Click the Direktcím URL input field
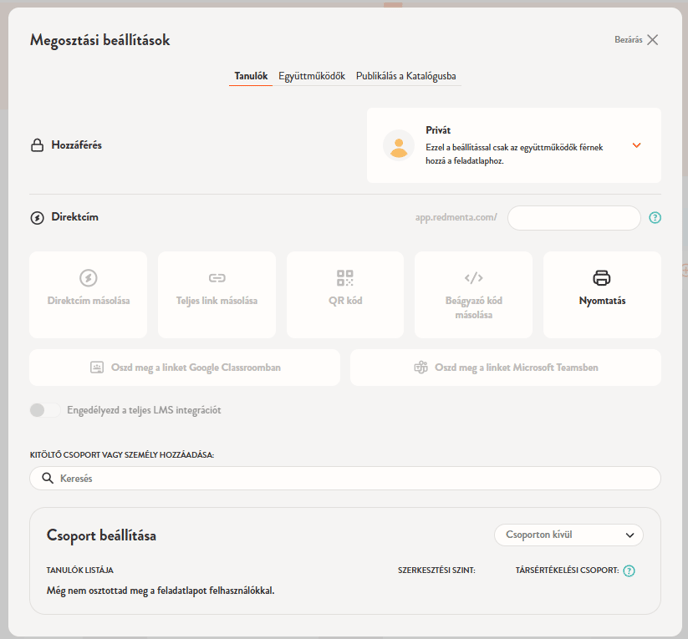Screen dimensions: 688x639 573,218
